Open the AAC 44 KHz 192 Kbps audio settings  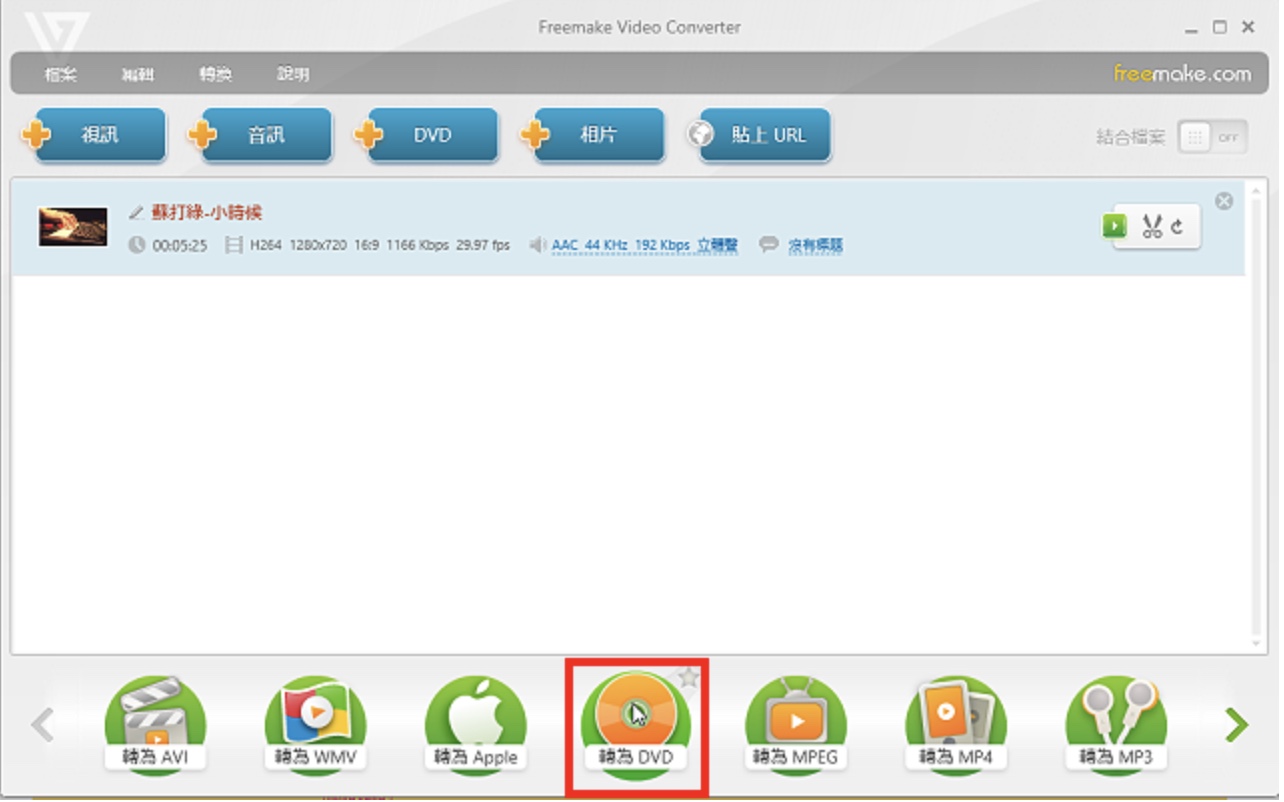pos(645,245)
